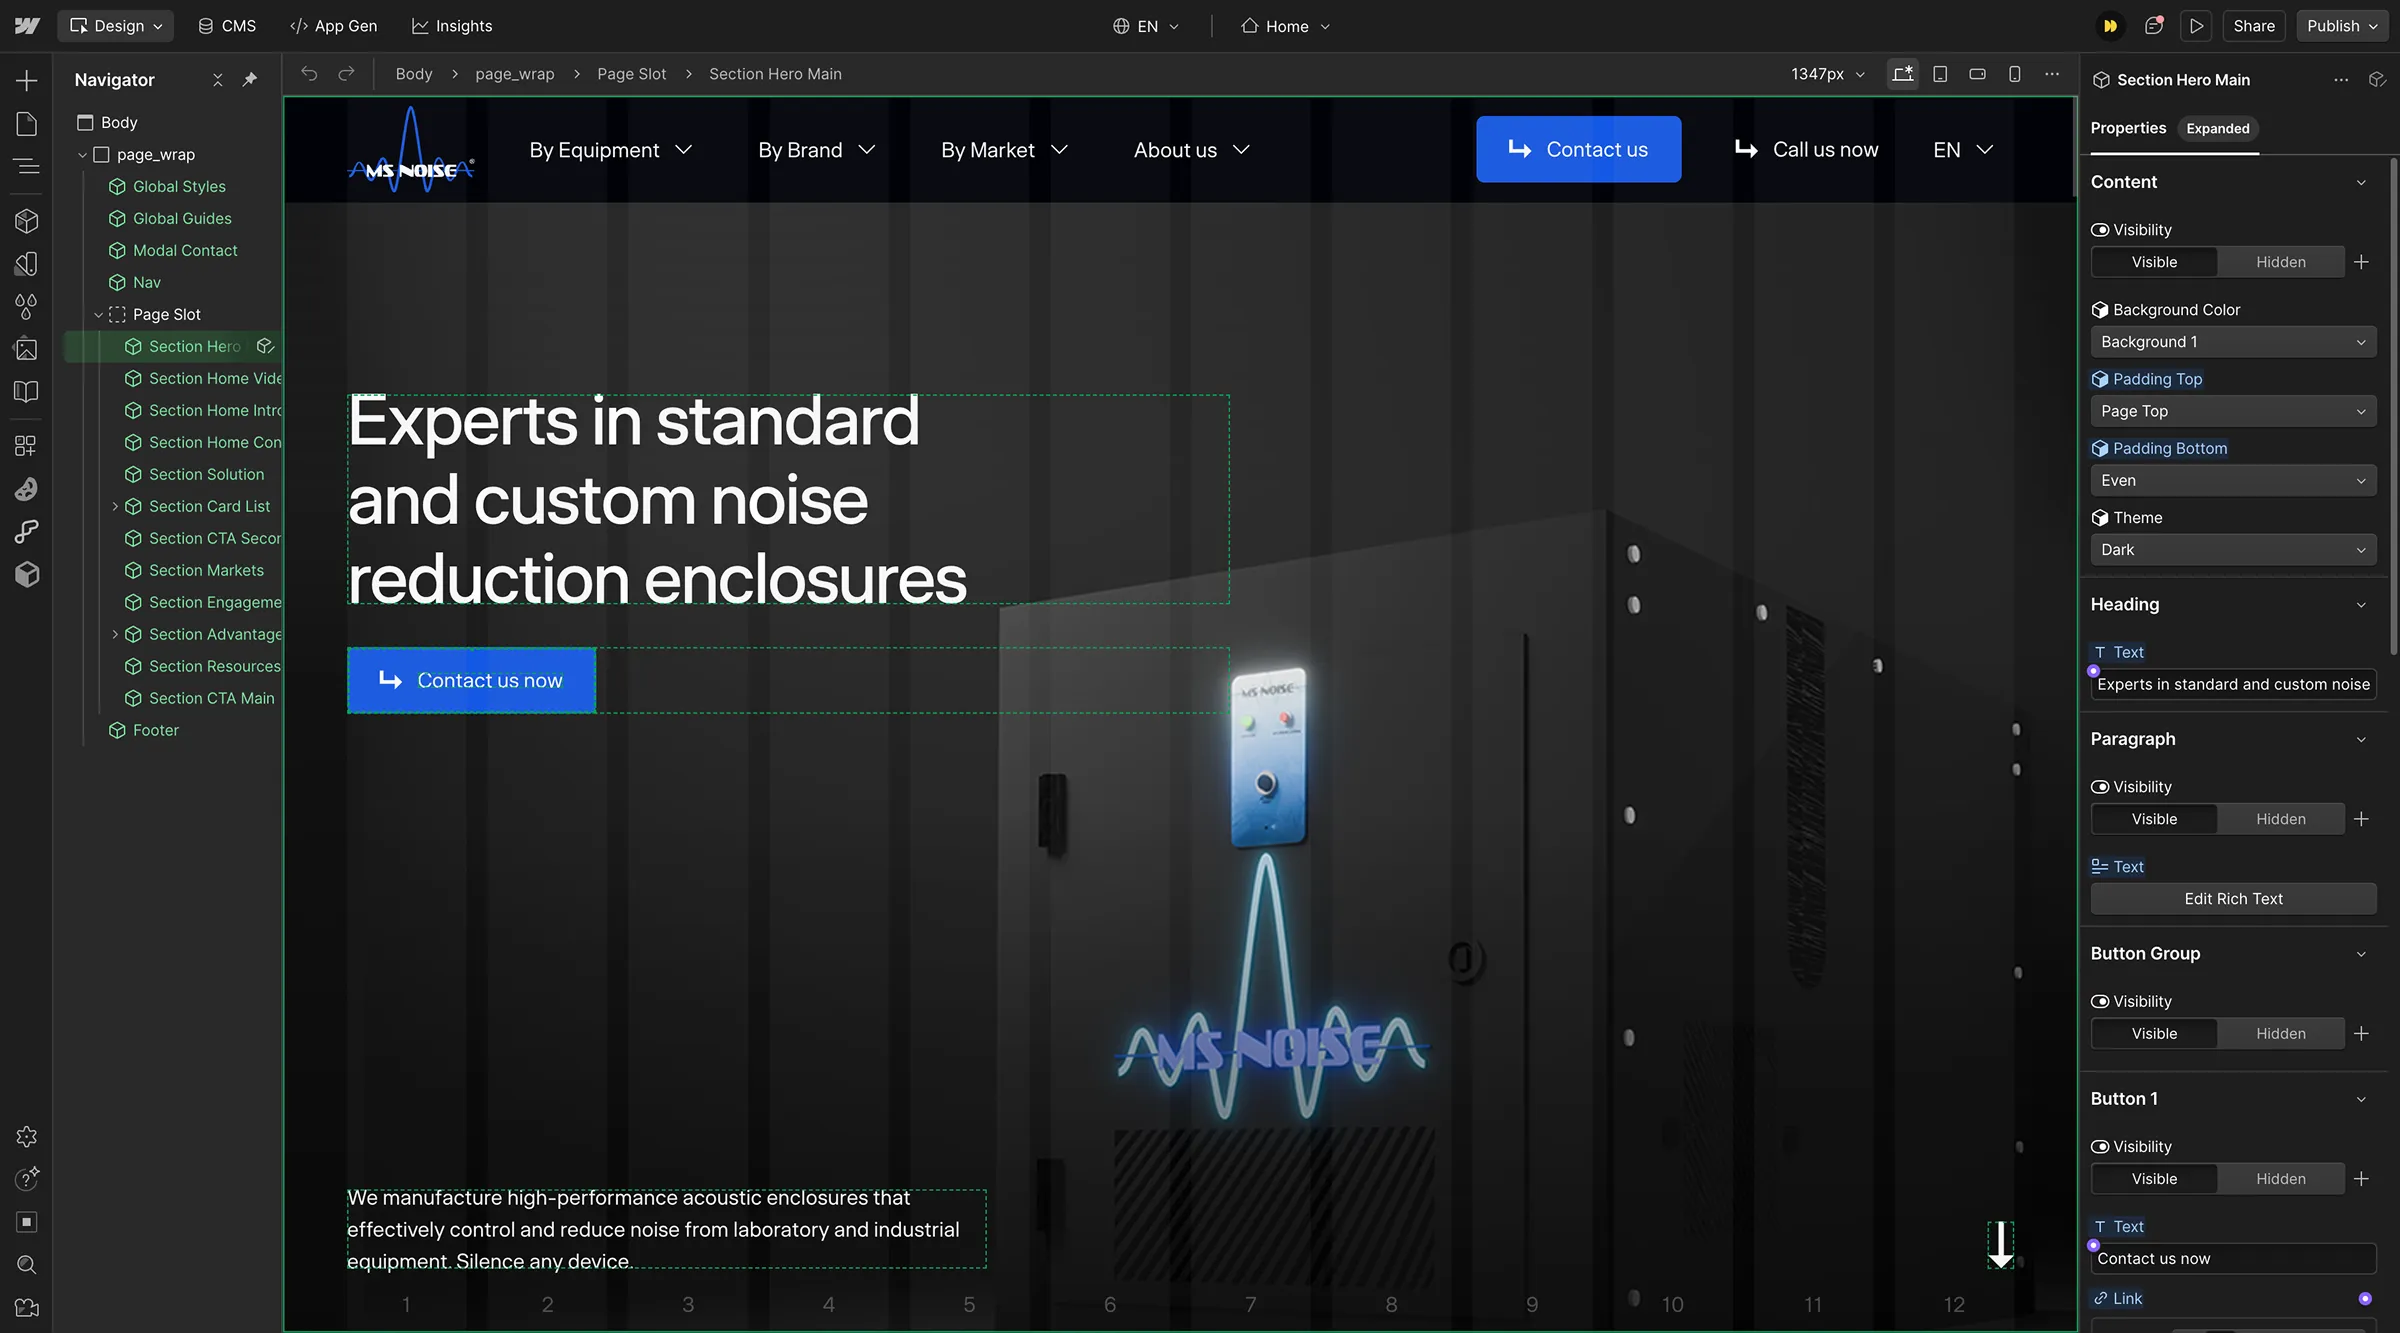Open the Background 1 color setting
2400x1334 pixels.
tap(2233, 341)
